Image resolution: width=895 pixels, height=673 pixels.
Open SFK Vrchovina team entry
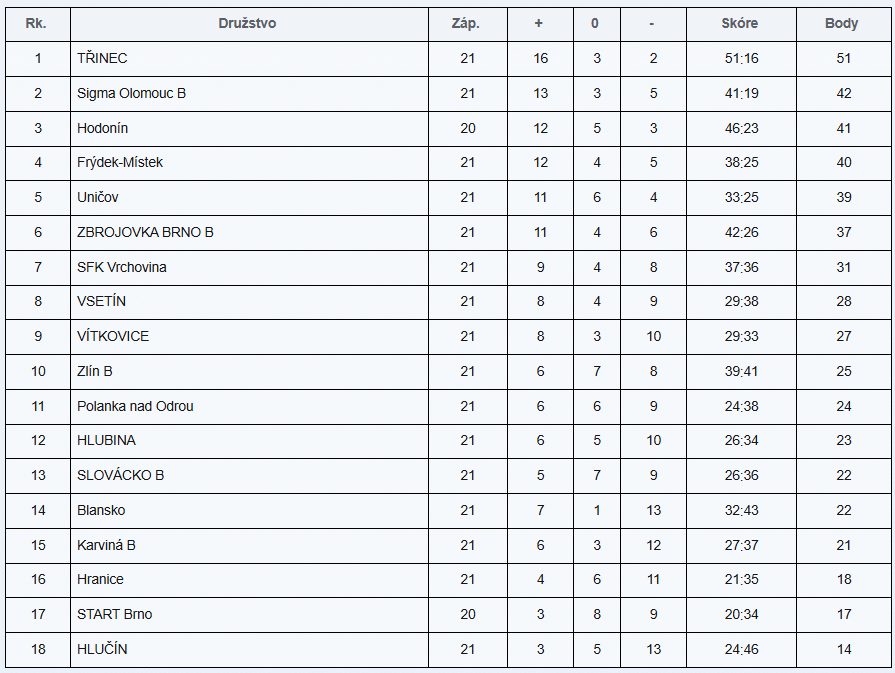tap(122, 267)
